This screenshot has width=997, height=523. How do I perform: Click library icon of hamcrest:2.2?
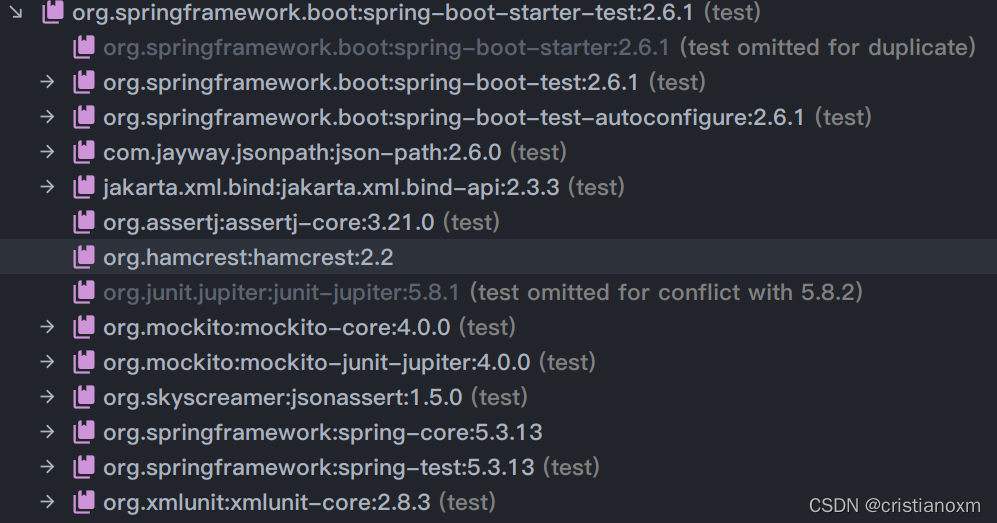pyautogui.click(x=84, y=257)
